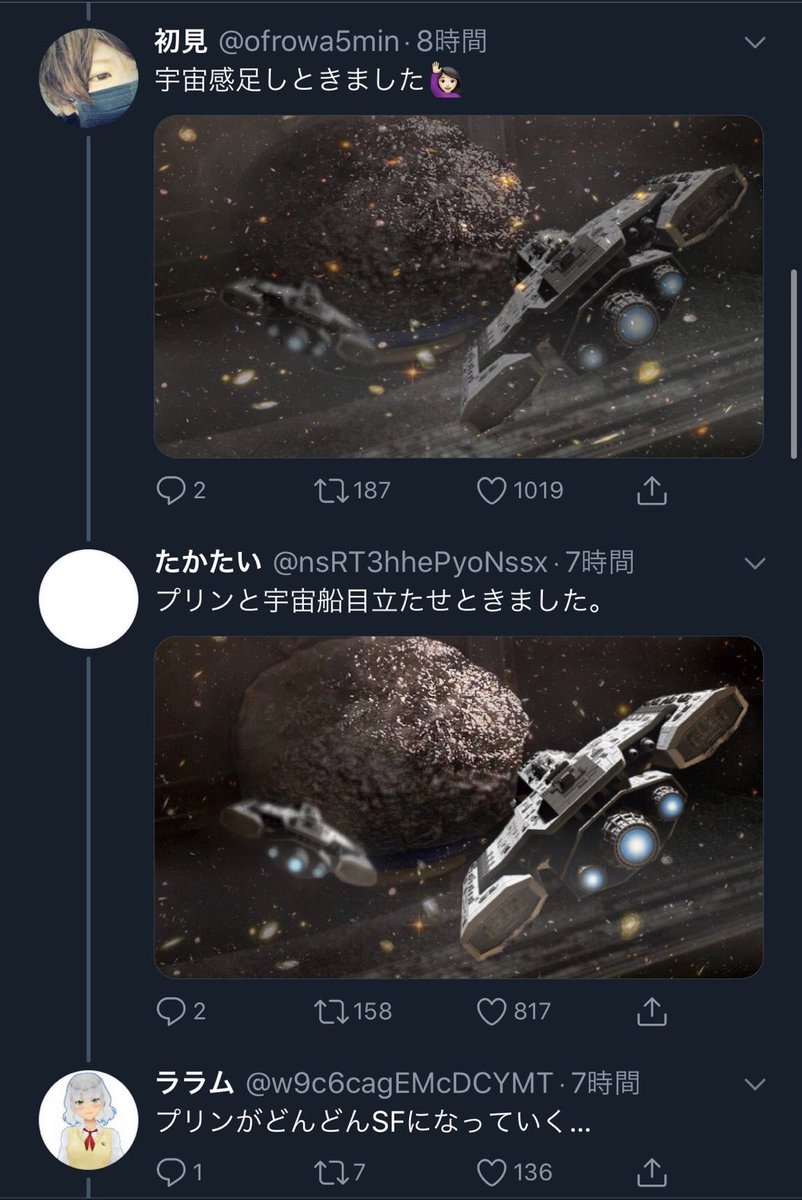
Task: Retweet たかたい's tweet with 158 retweets
Action: click(328, 1011)
